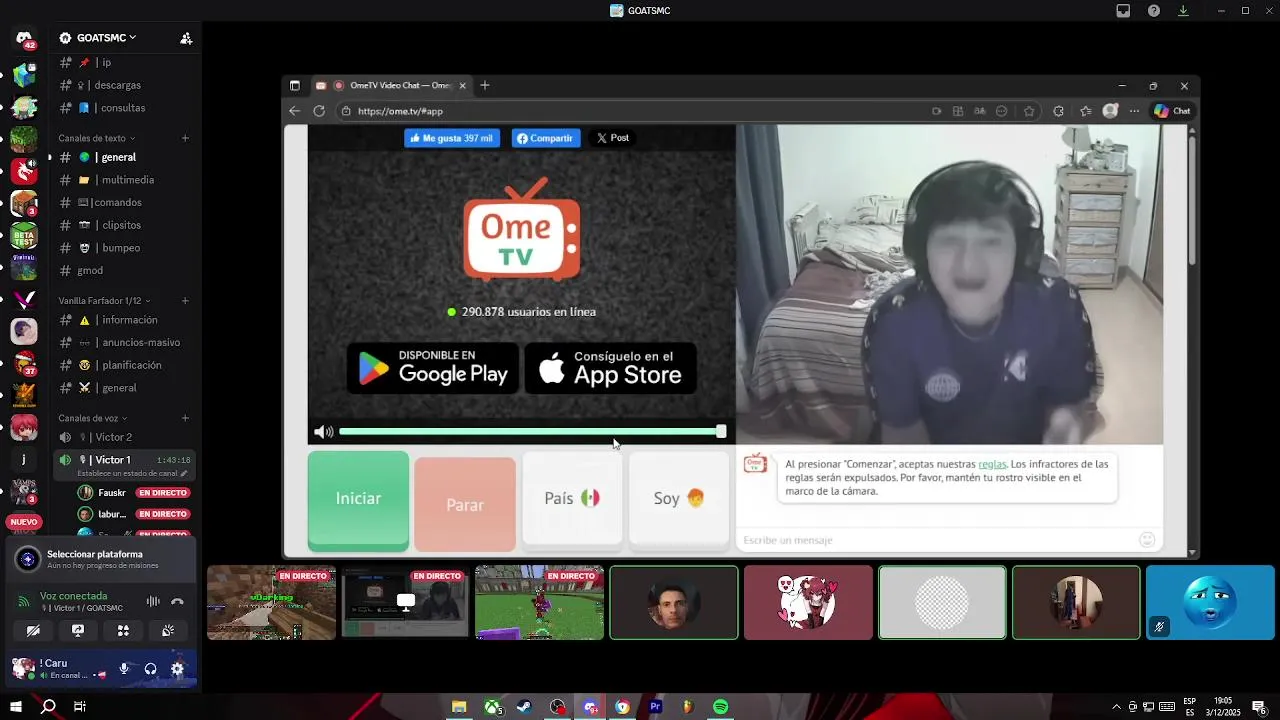
Task: Open Spotify from the taskbar
Action: pyautogui.click(x=721, y=707)
